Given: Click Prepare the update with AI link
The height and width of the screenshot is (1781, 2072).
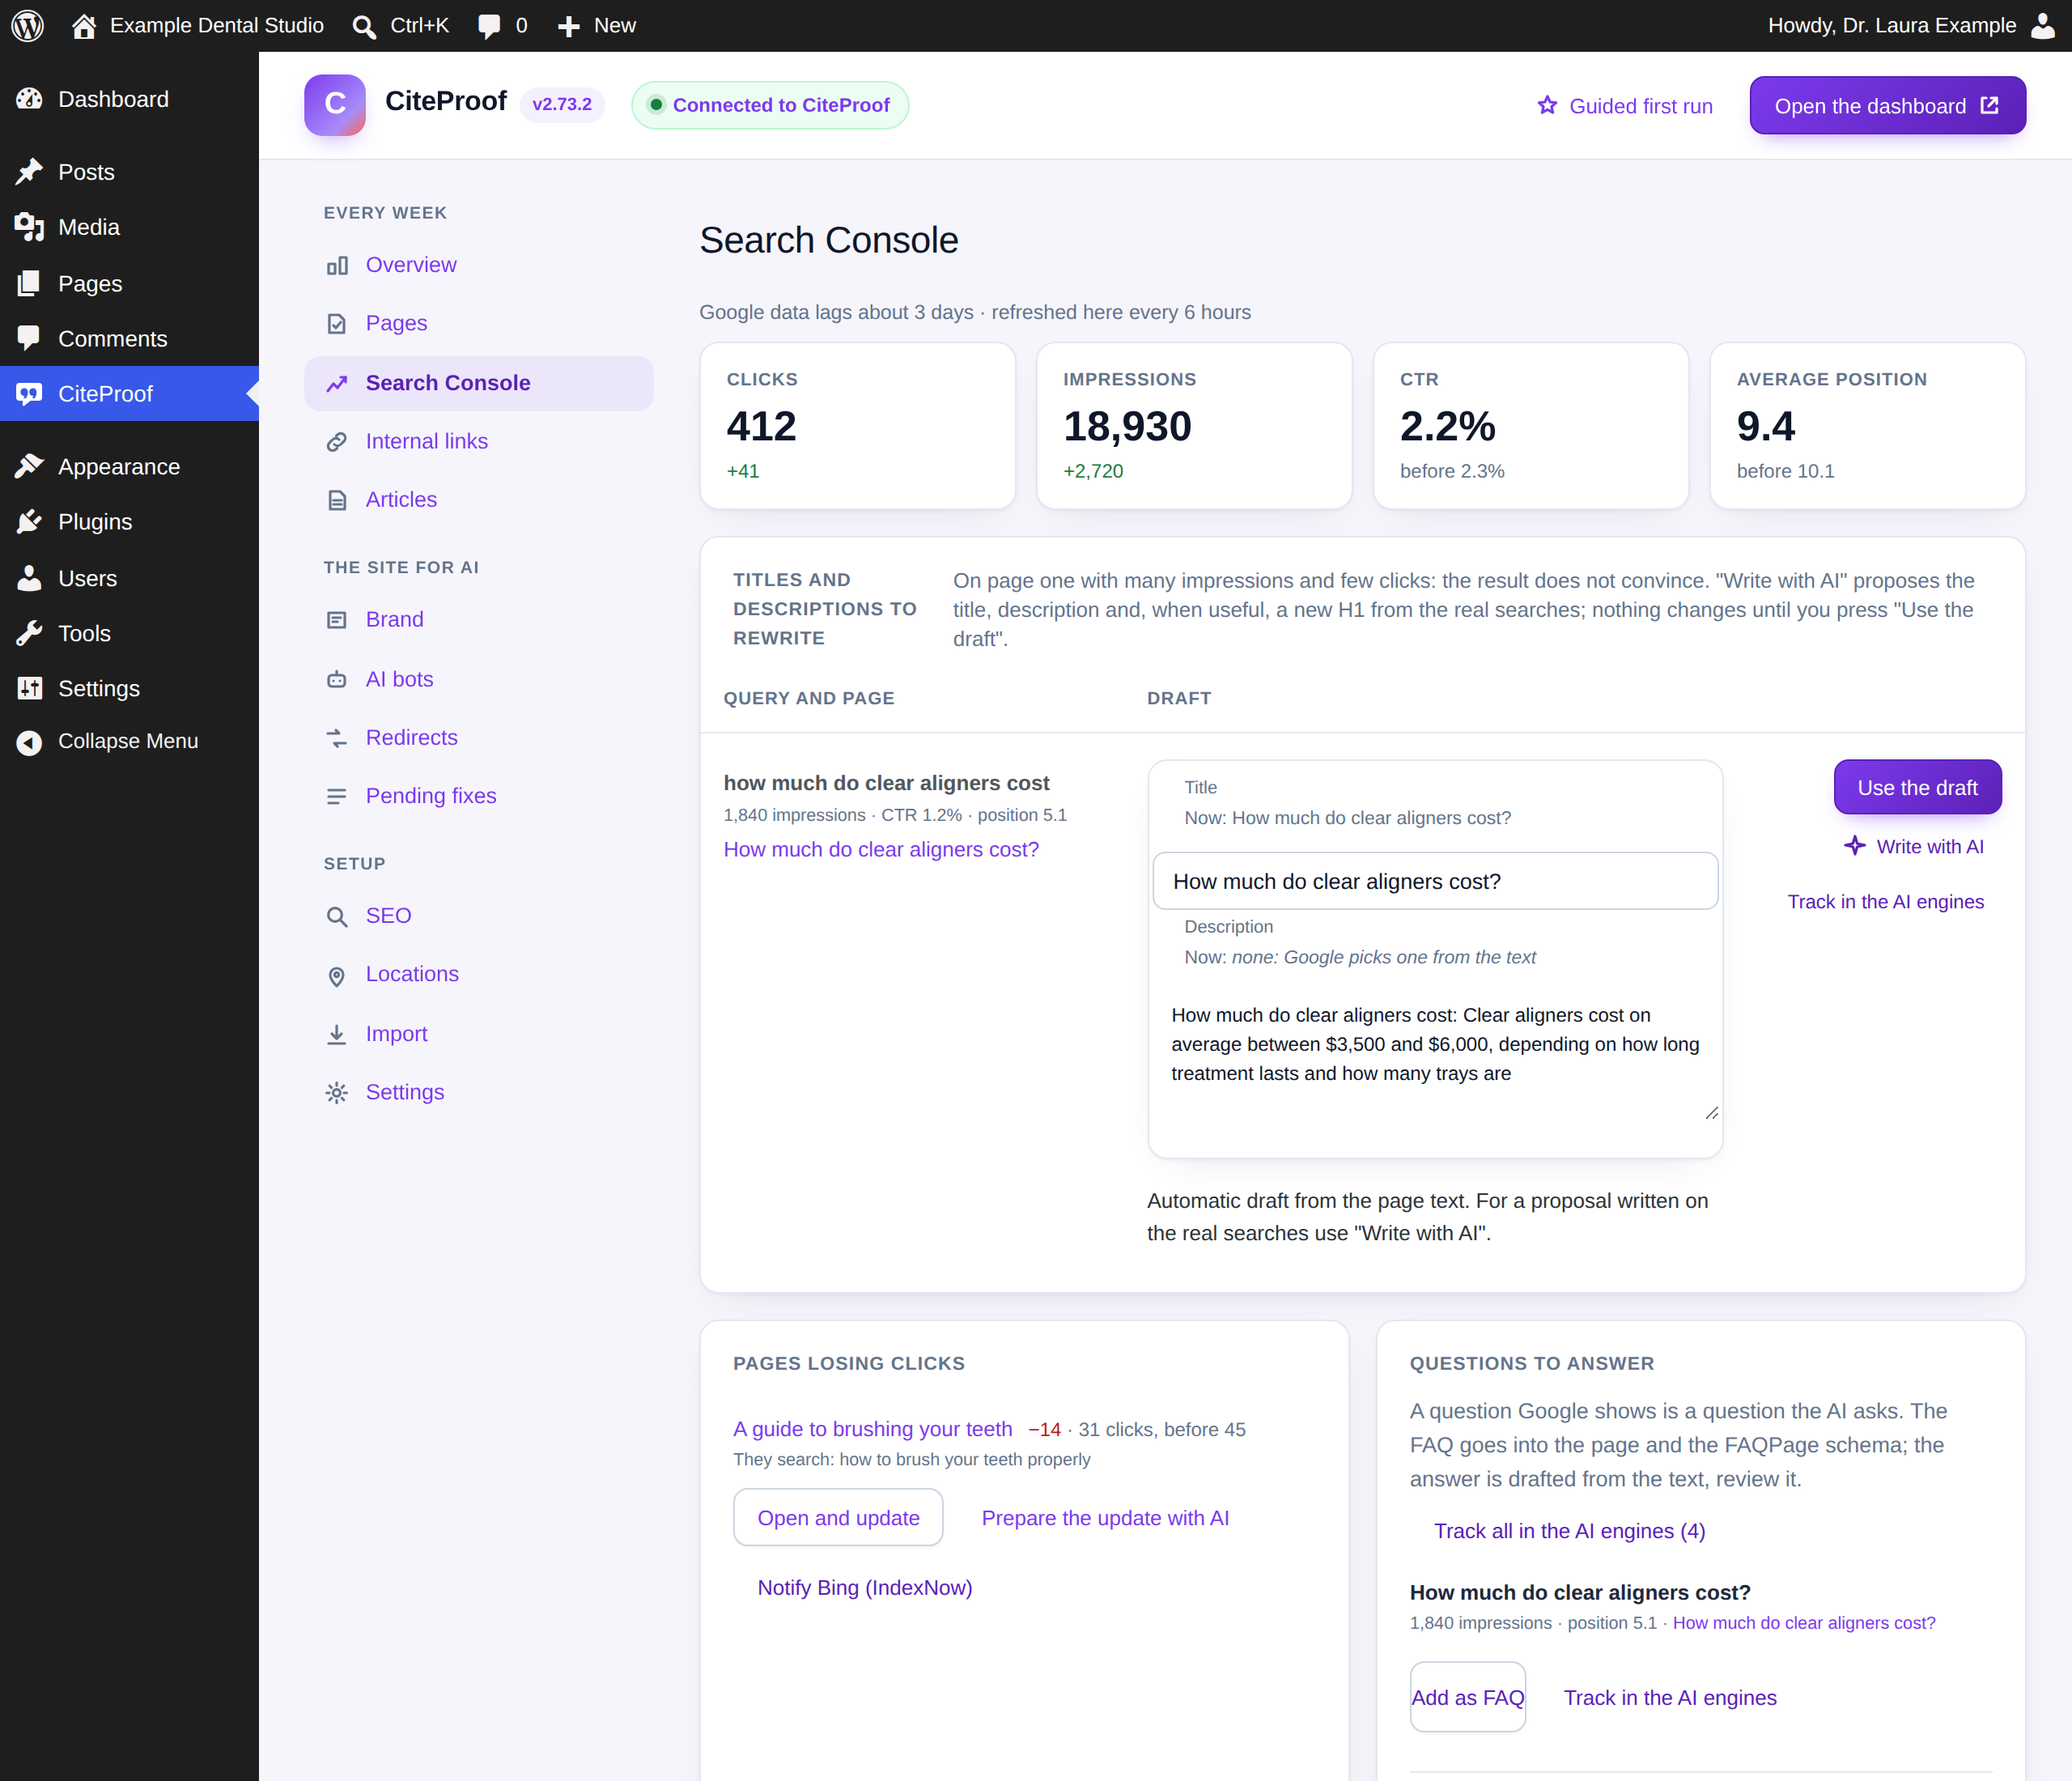Looking at the screenshot, I should pos(1105,1518).
